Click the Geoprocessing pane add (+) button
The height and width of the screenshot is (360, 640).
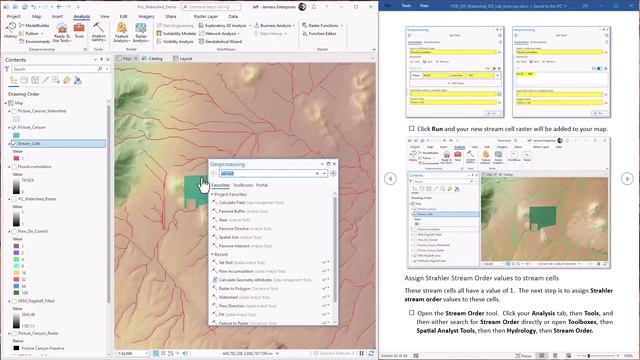(333, 173)
